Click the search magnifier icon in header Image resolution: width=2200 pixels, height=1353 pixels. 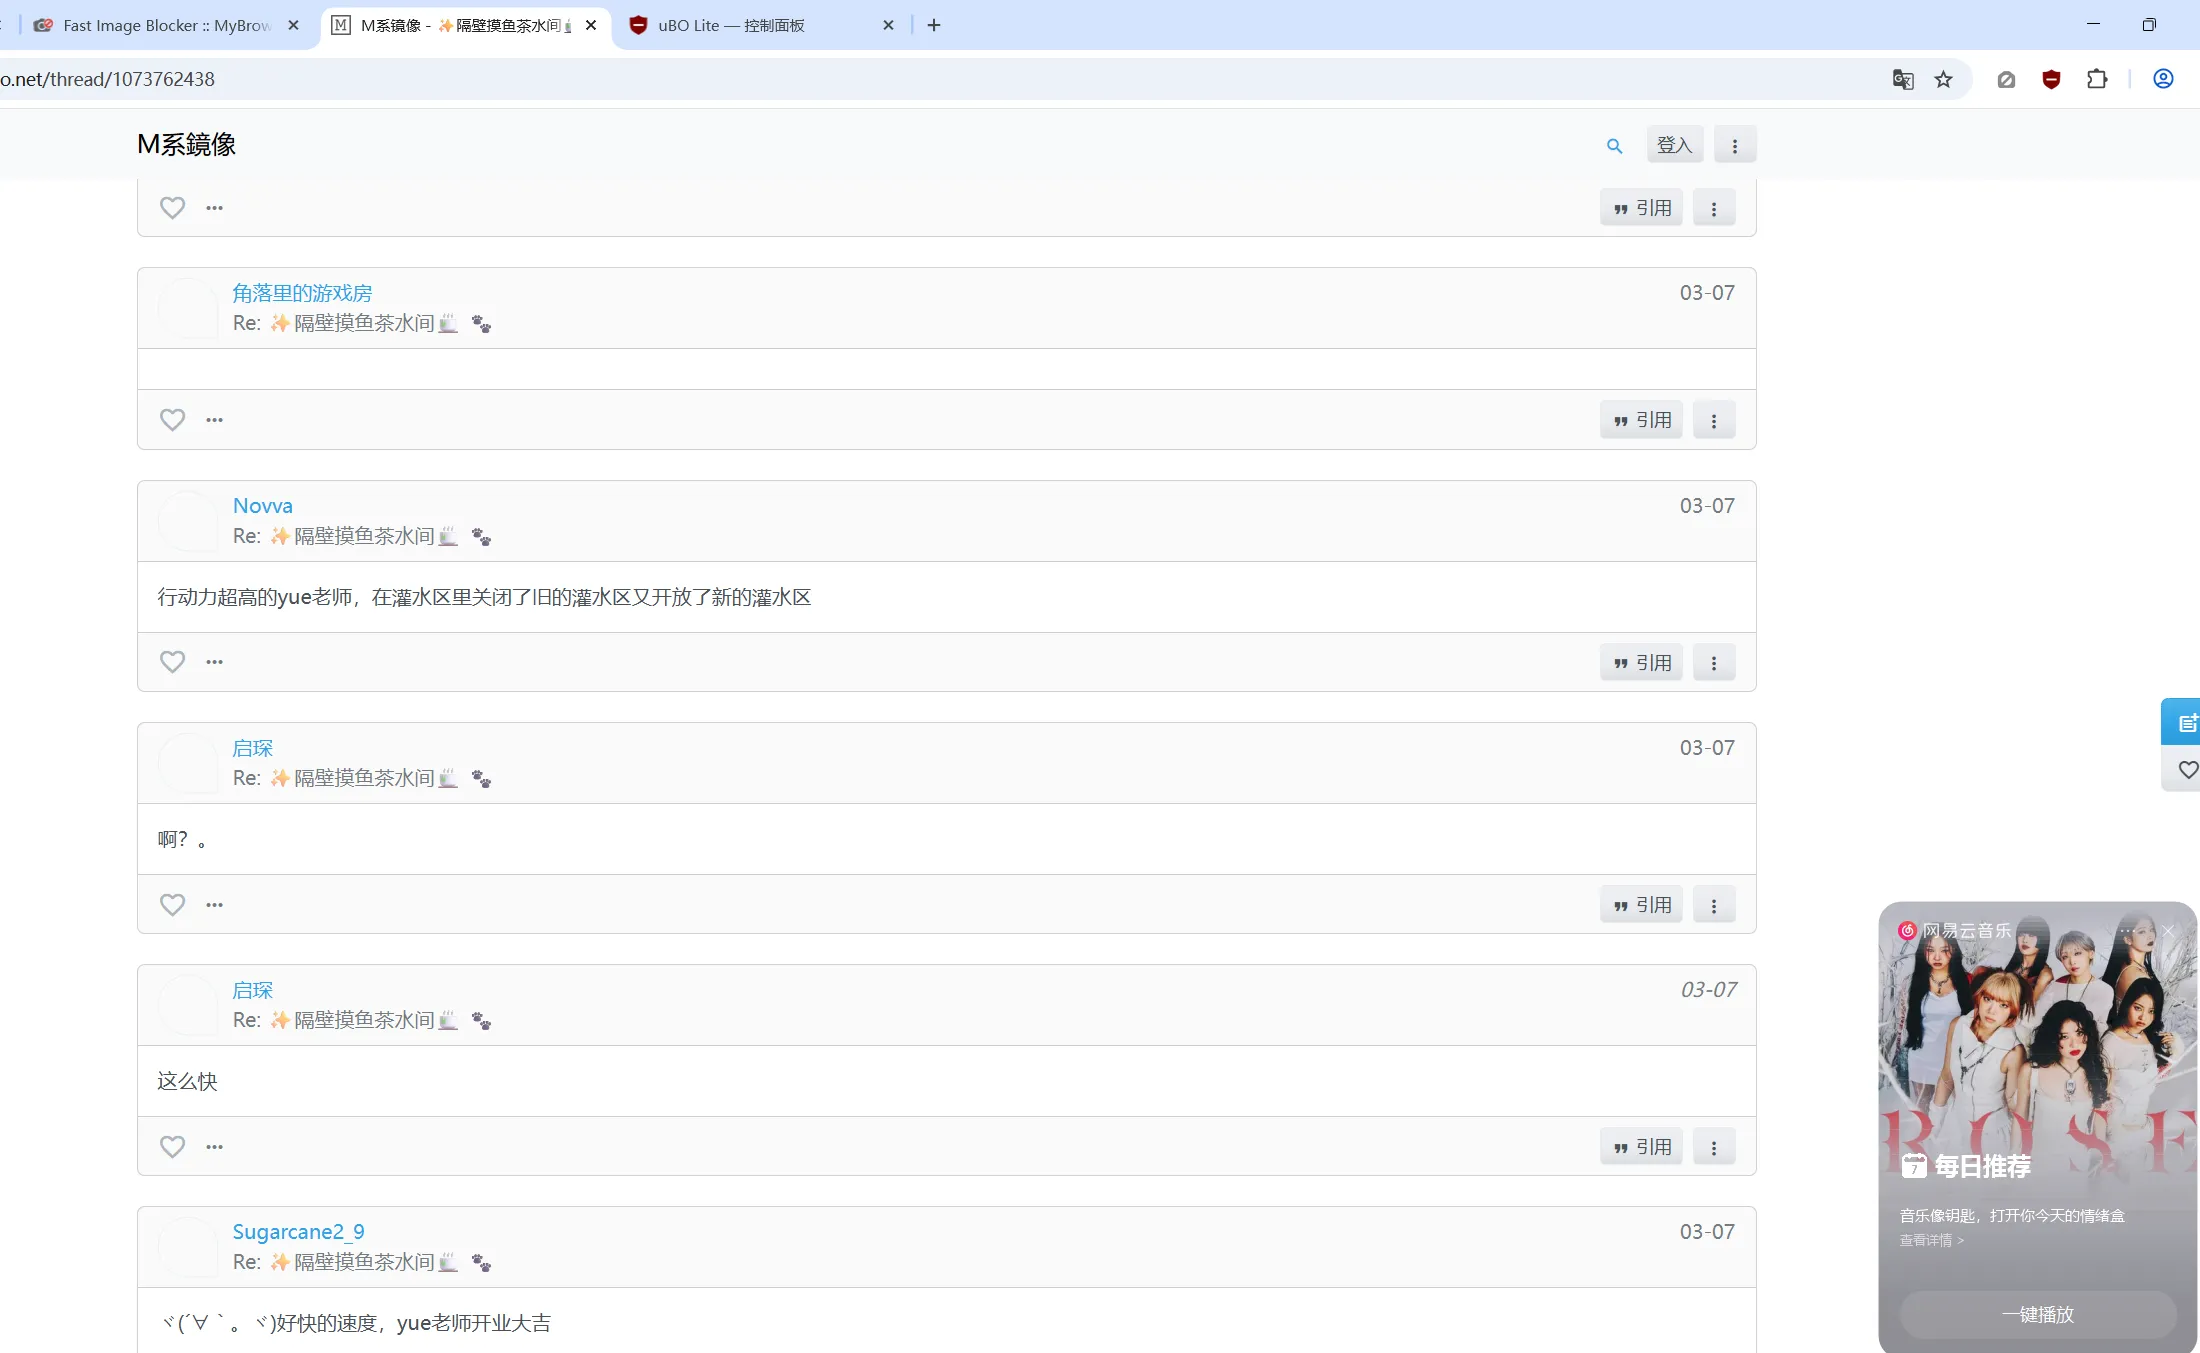coord(1614,146)
